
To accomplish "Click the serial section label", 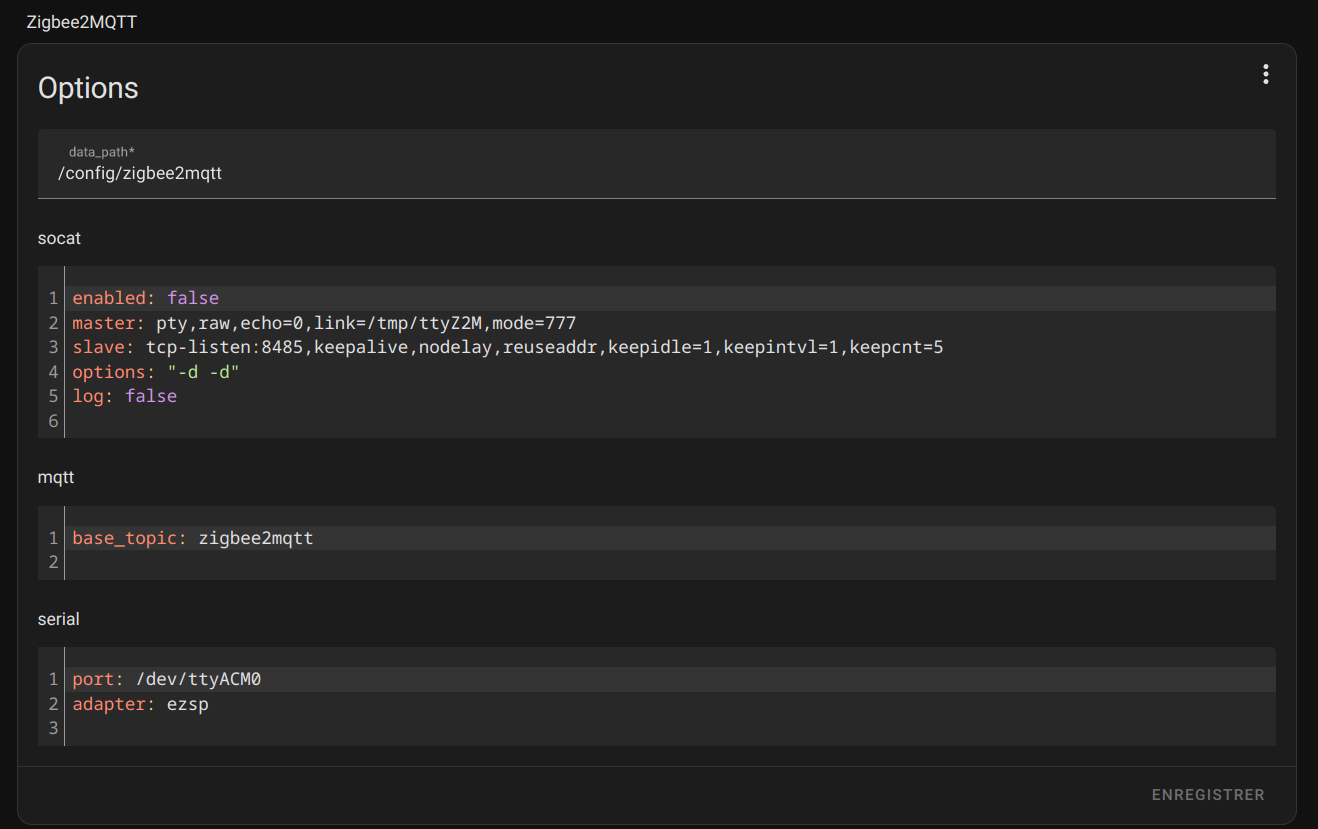I will [58, 619].
